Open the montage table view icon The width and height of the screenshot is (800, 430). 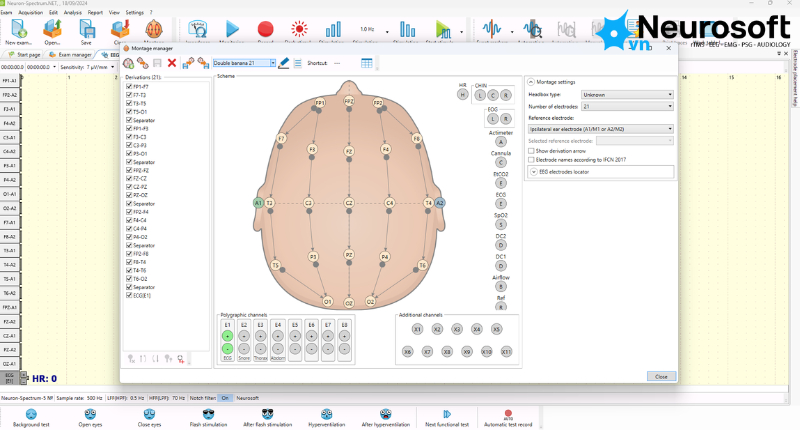[x=366, y=63]
